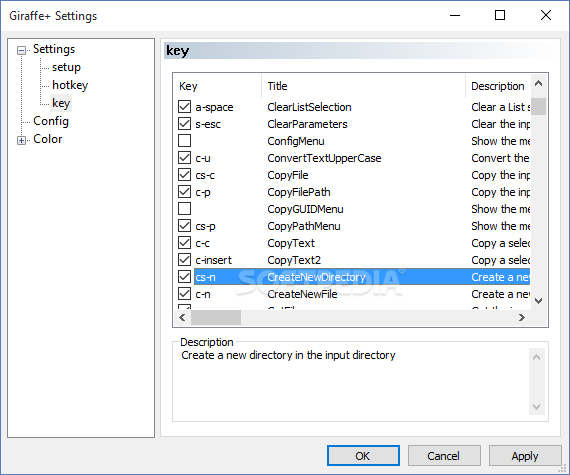Open the Config tree item

tap(51, 121)
